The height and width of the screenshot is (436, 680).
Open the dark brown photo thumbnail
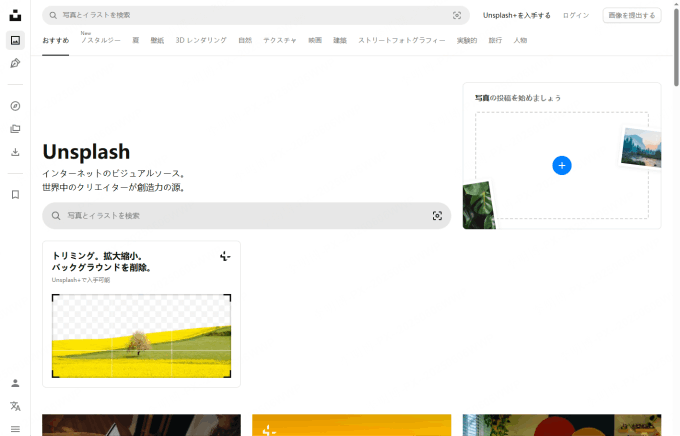(x=141, y=425)
